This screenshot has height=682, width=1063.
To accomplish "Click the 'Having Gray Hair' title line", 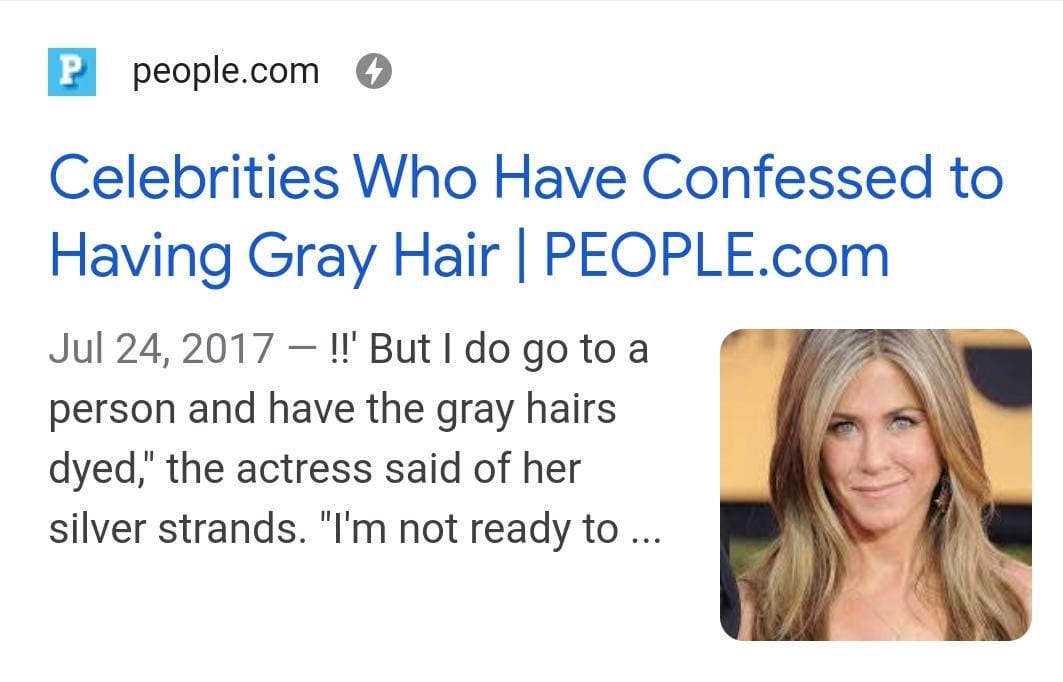I will click(x=275, y=258).
